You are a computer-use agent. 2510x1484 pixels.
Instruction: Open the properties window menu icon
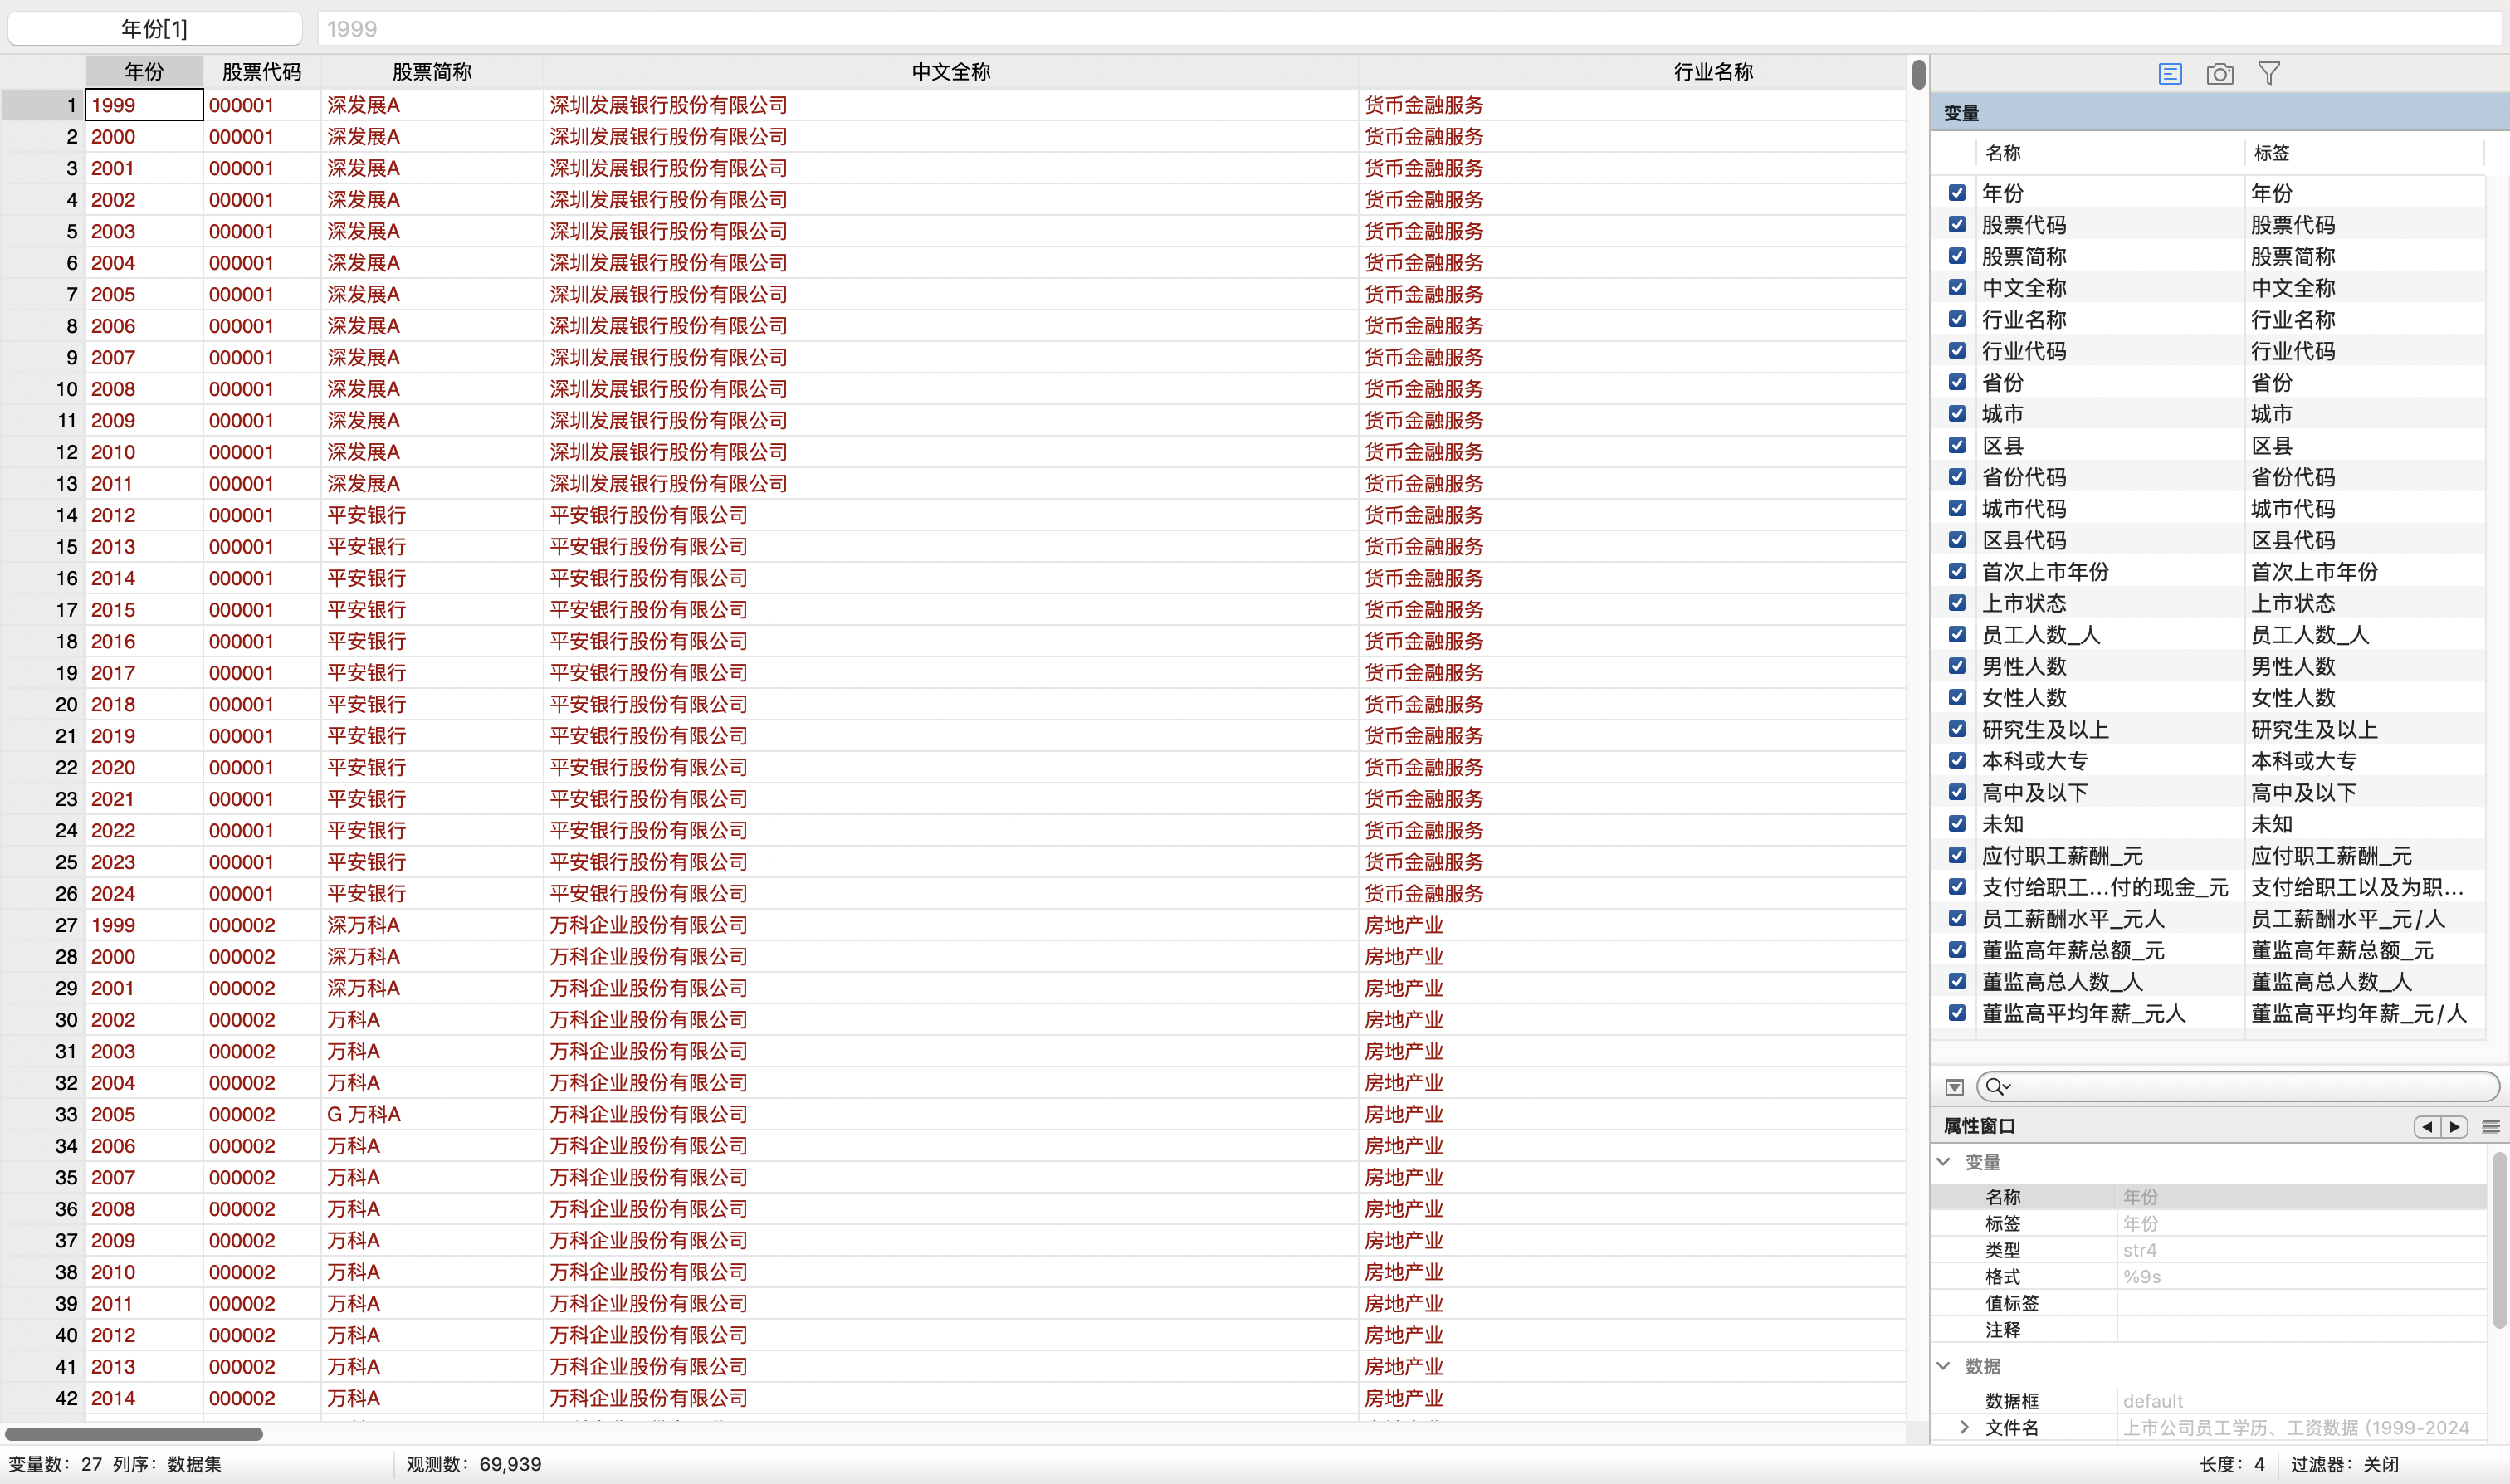2491,1127
